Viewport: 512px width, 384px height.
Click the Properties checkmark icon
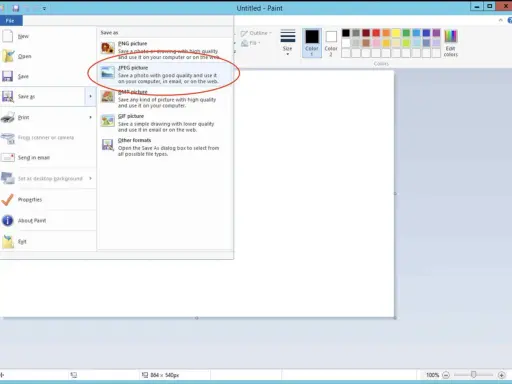coord(7,199)
